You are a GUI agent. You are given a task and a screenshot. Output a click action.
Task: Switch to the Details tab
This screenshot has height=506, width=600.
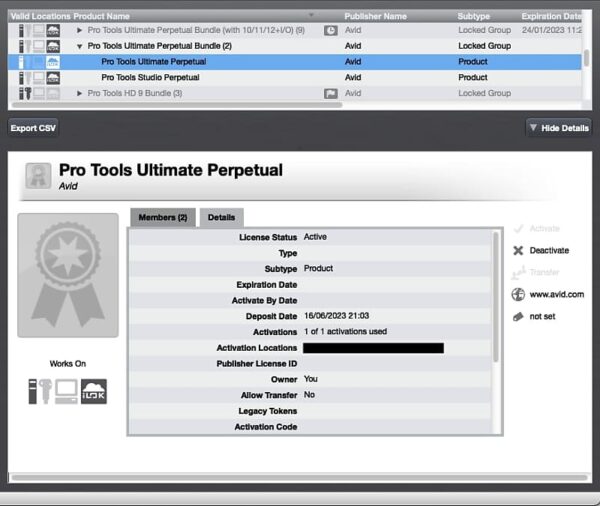pos(222,217)
